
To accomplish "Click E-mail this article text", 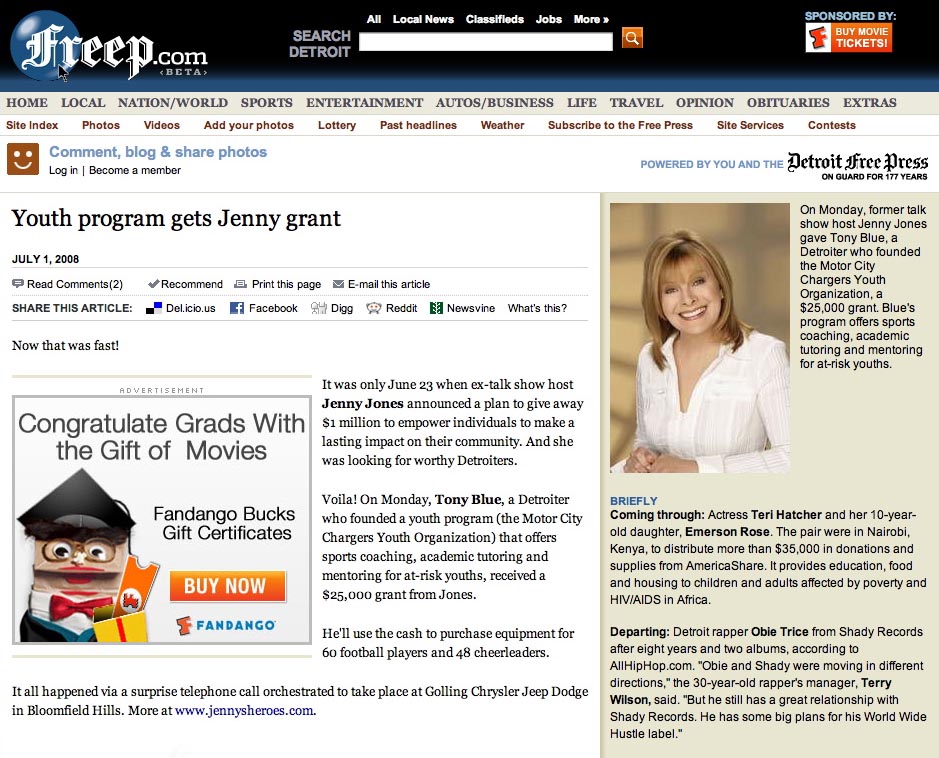I will (389, 284).
